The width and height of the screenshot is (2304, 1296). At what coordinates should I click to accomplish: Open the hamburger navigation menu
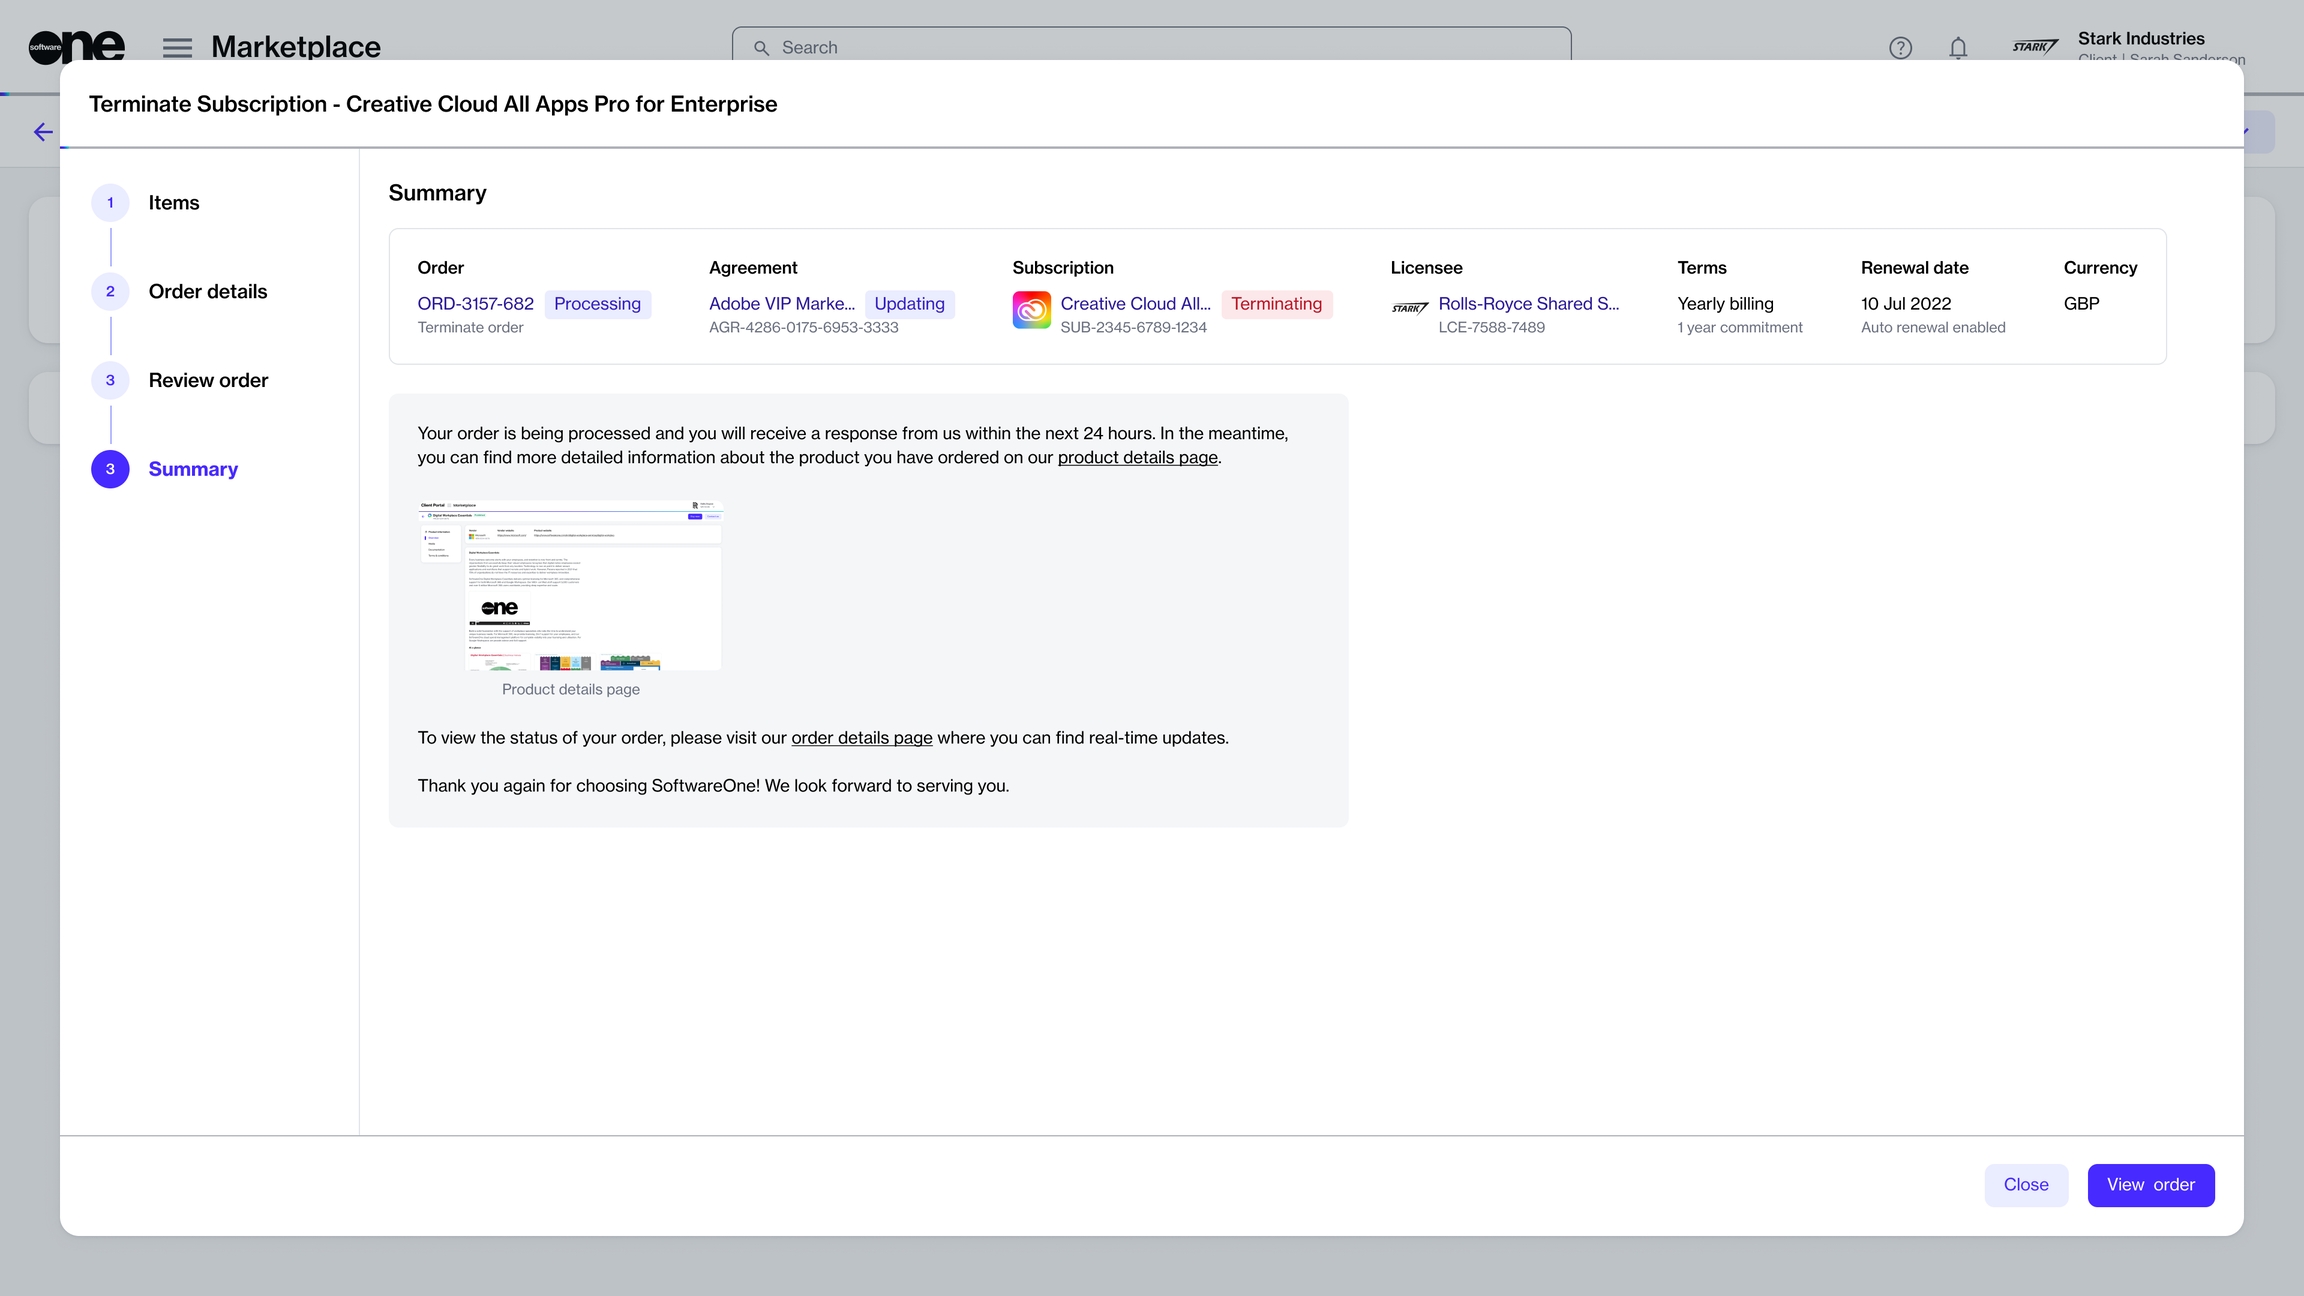tap(177, 47)
